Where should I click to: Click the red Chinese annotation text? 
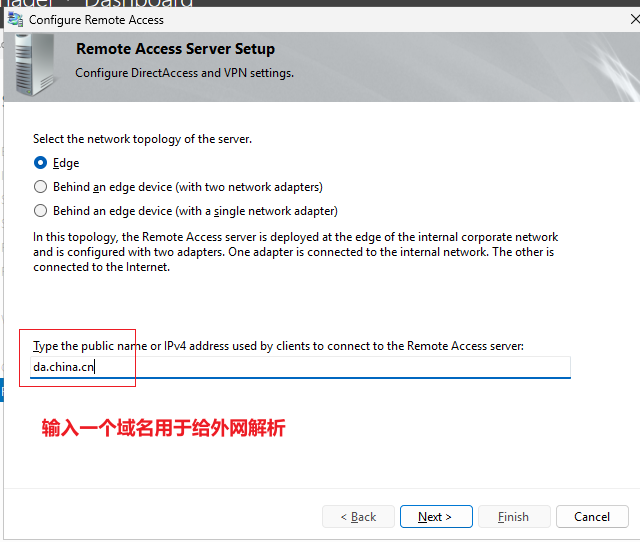pos(163,428)
